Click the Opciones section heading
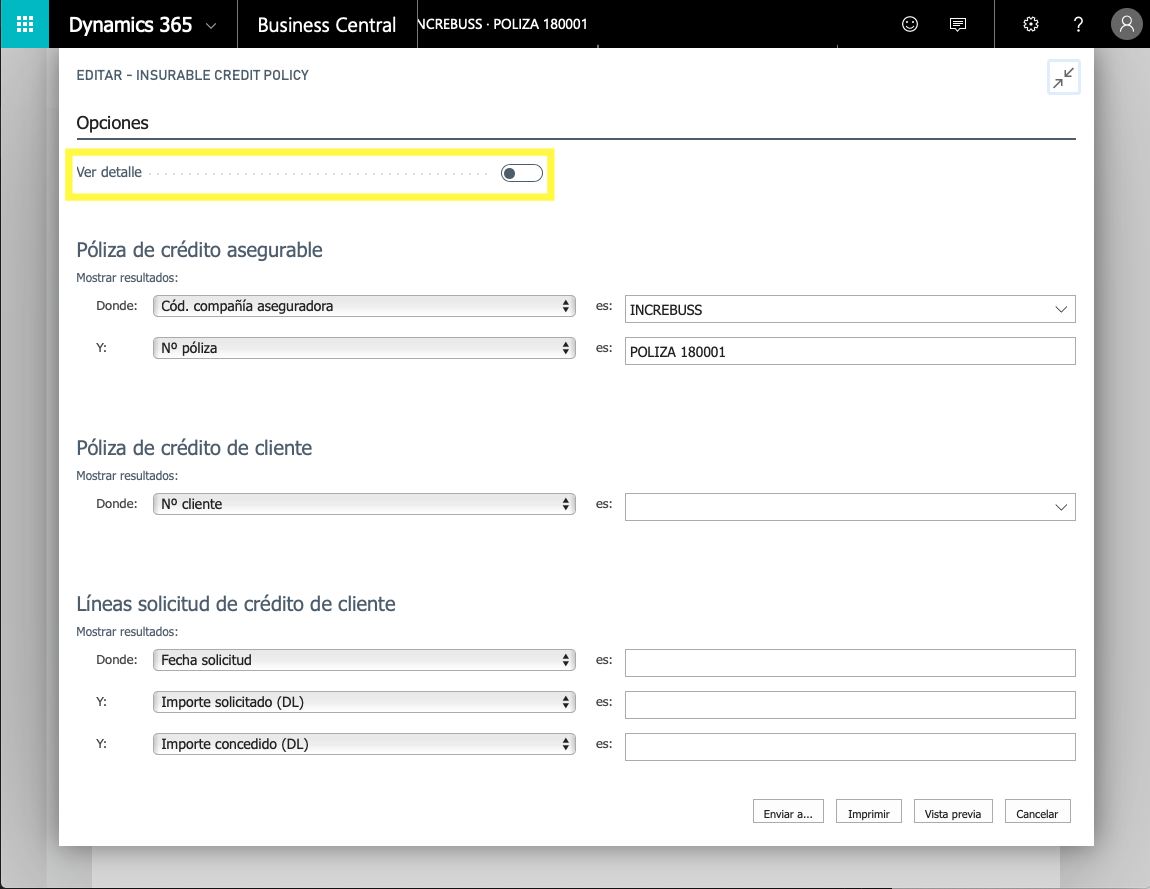This screenshot has height=889, width=1150. [x=112, y=122]
